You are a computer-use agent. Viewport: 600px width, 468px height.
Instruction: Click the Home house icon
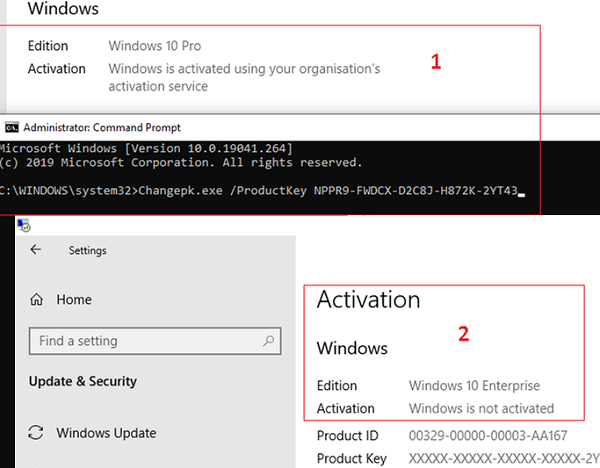point(37,298)
